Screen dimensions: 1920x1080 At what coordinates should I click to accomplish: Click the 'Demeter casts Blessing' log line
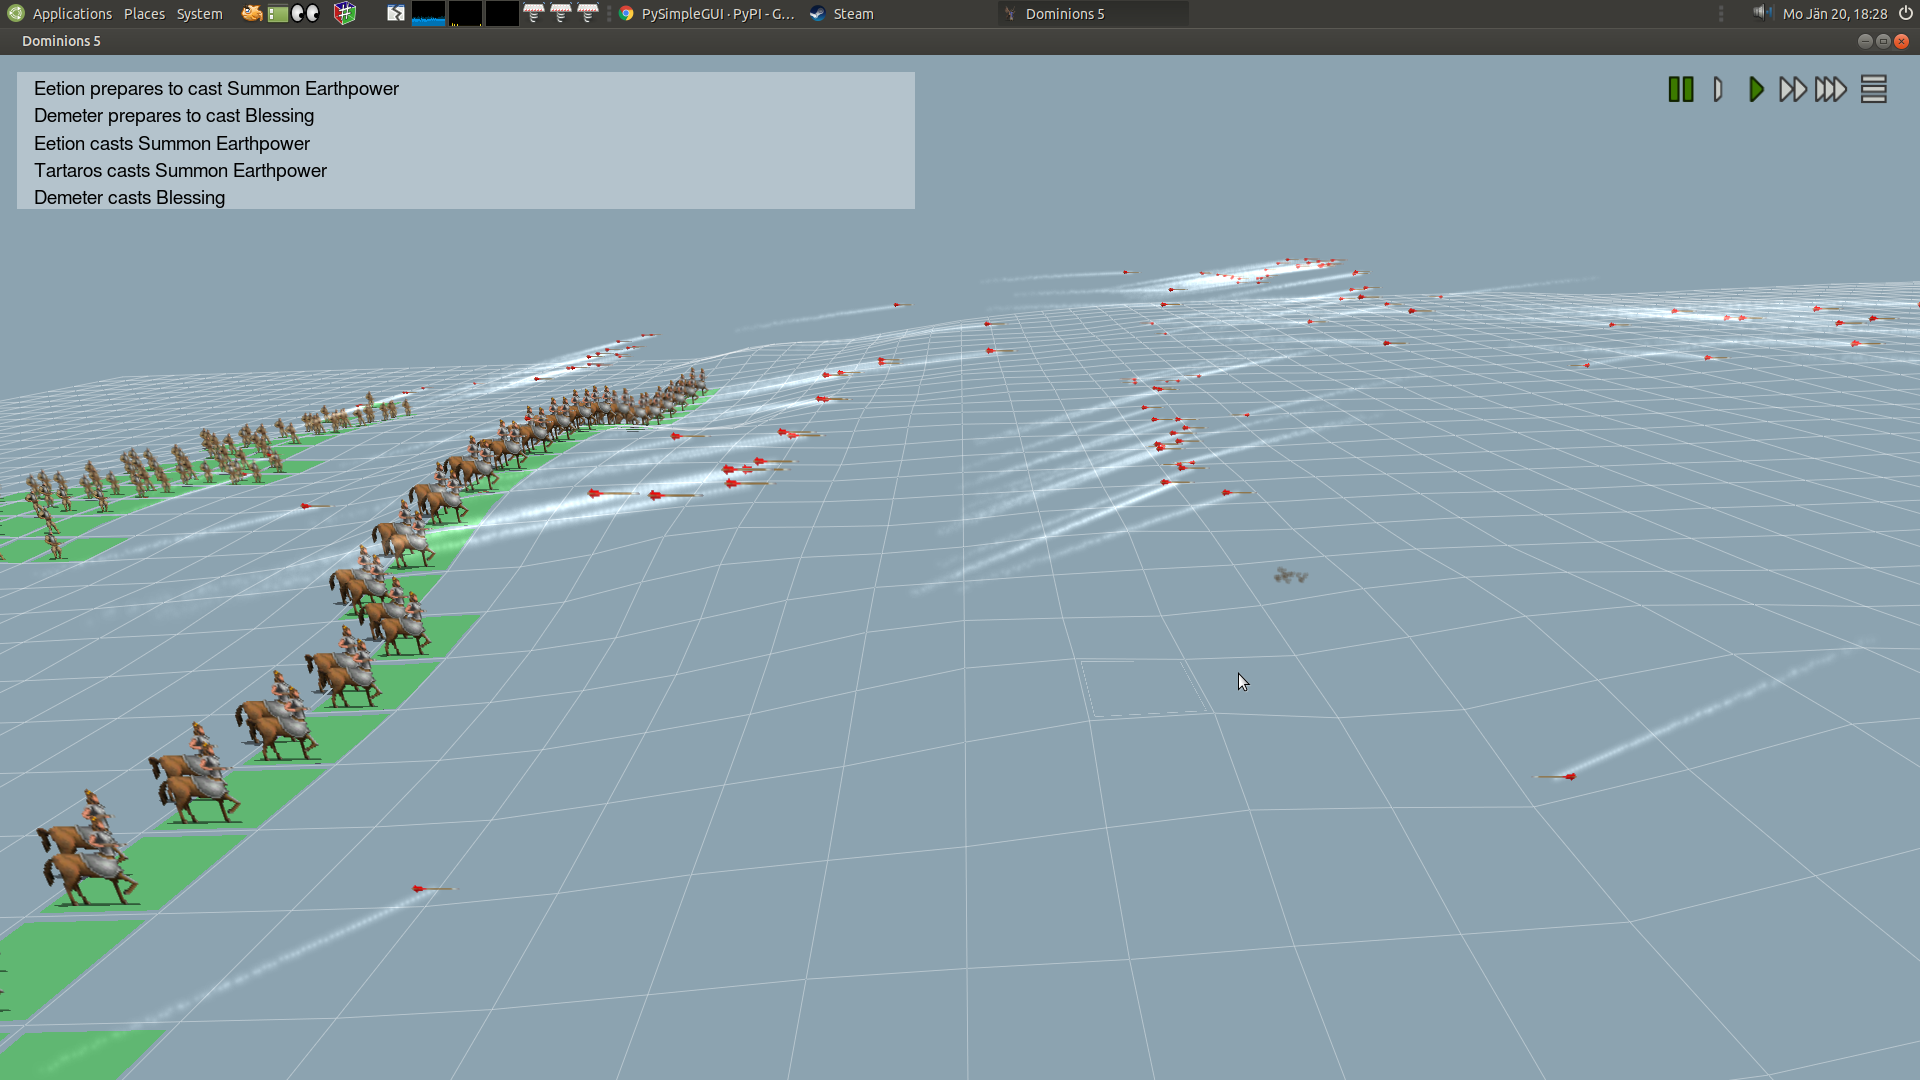pyautogui.click(x=129, y=198)
